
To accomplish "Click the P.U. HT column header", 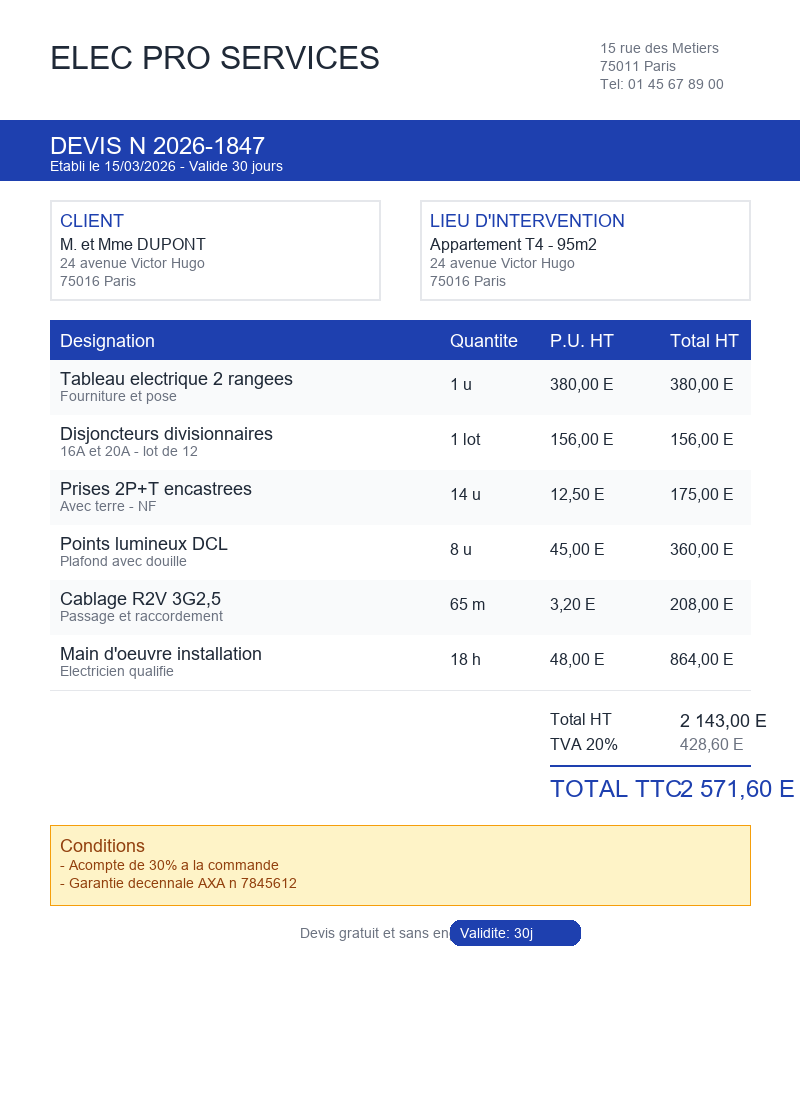I will point(581,341).
